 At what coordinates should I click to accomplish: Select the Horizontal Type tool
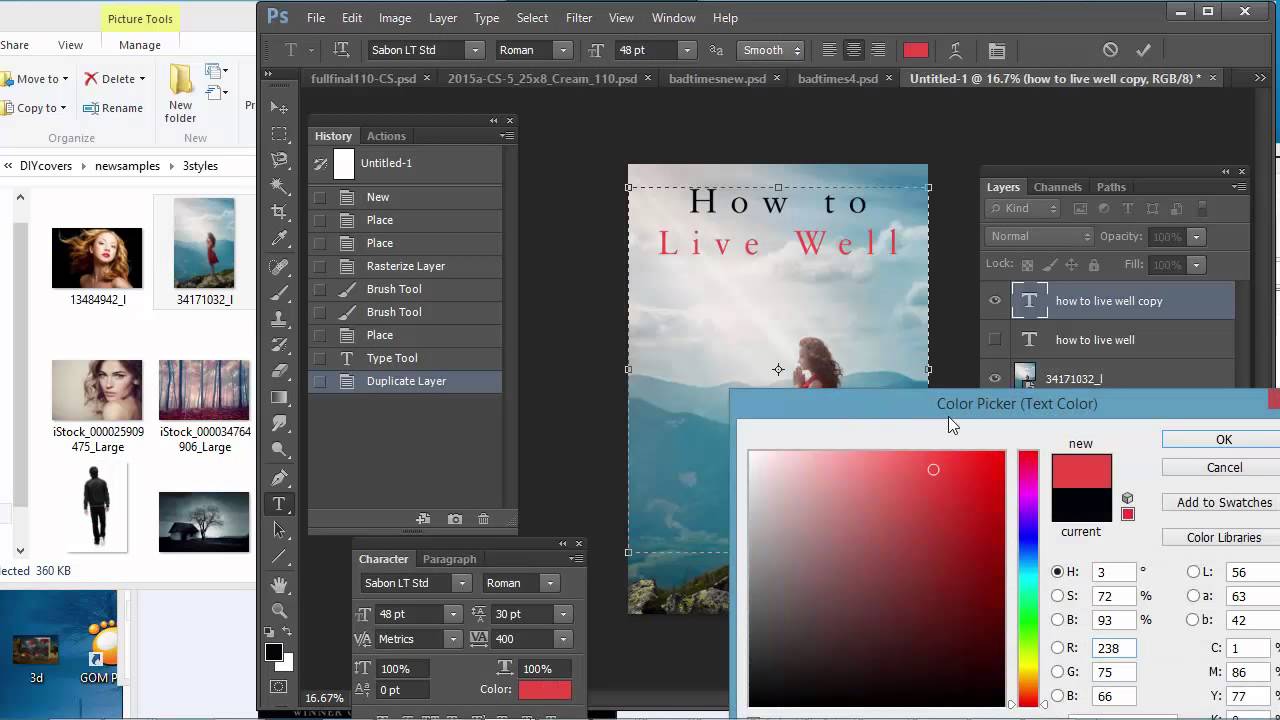click(280, 504)
